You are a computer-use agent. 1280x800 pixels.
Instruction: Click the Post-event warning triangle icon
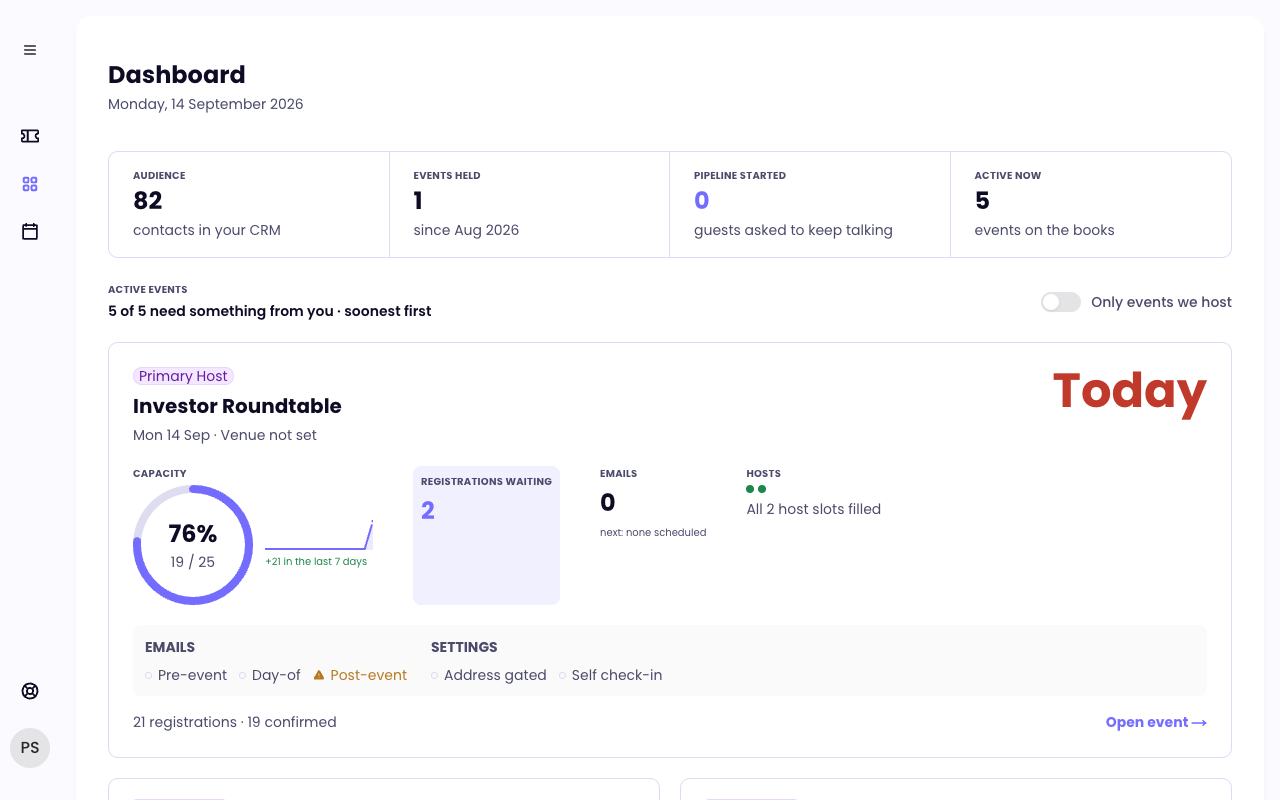tap(319, 675)
